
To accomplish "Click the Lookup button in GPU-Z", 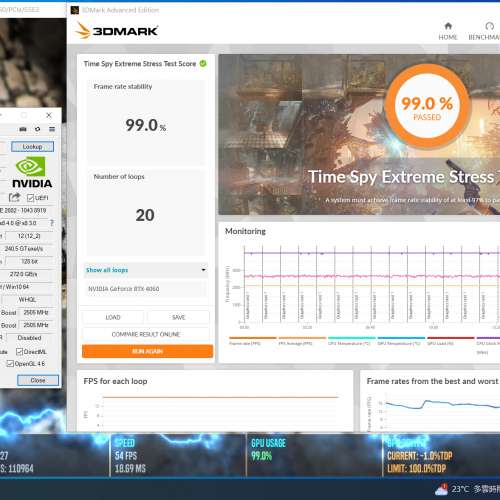I will 32,147.
